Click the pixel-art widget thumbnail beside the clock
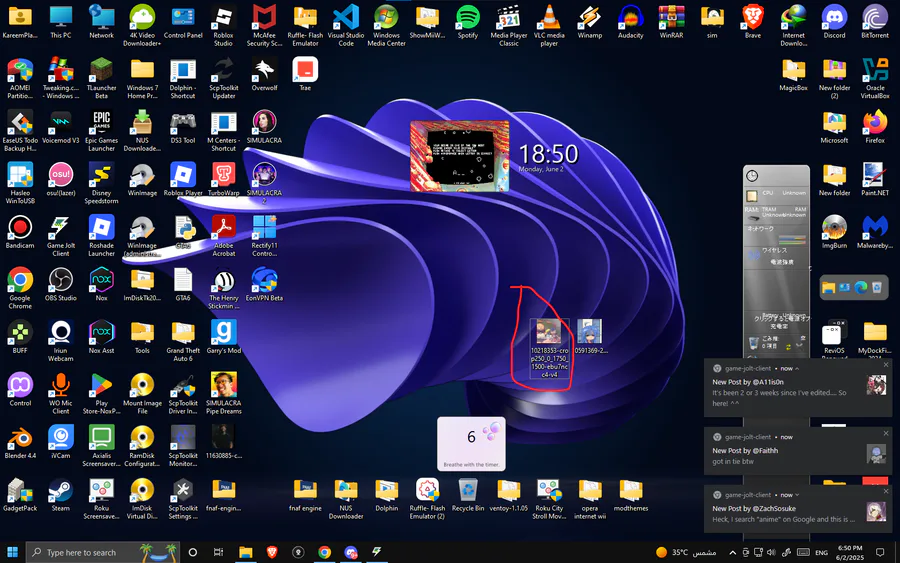 click(460, 156)
